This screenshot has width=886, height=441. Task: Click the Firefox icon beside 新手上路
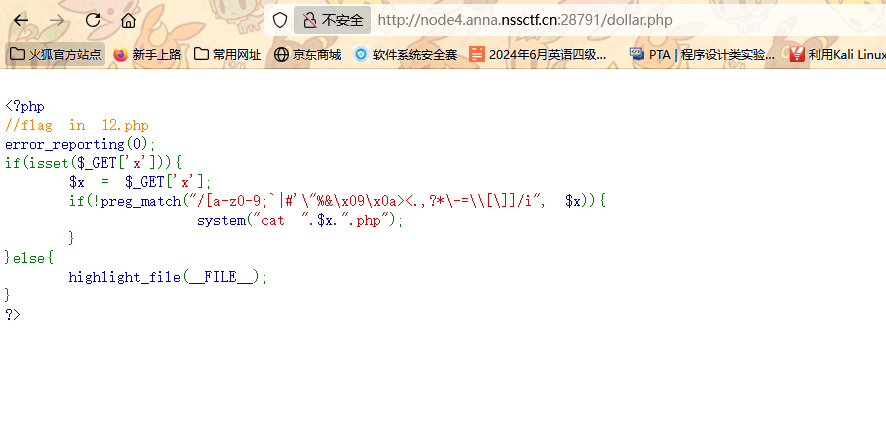[121, 54]
